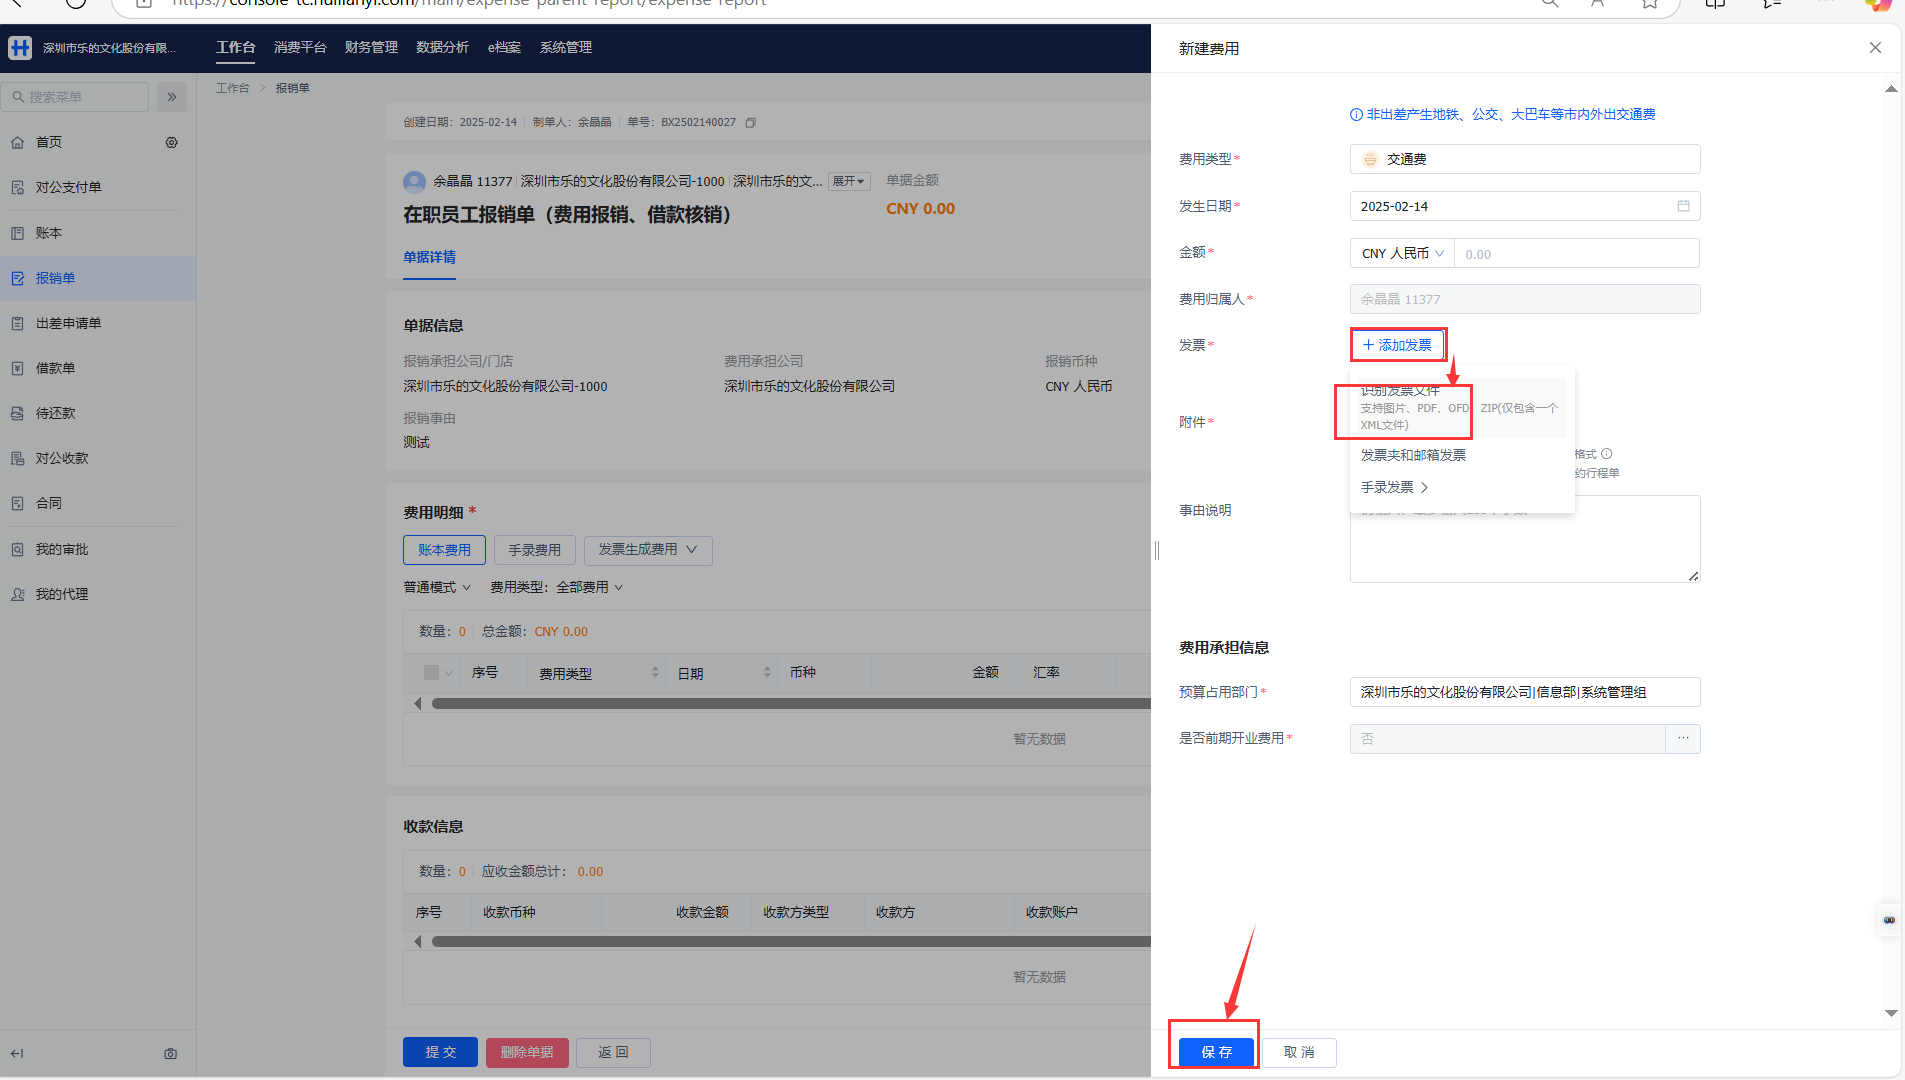
Task: Click the 工作台 breadcrumb link
Action: (x=233, y=88)
